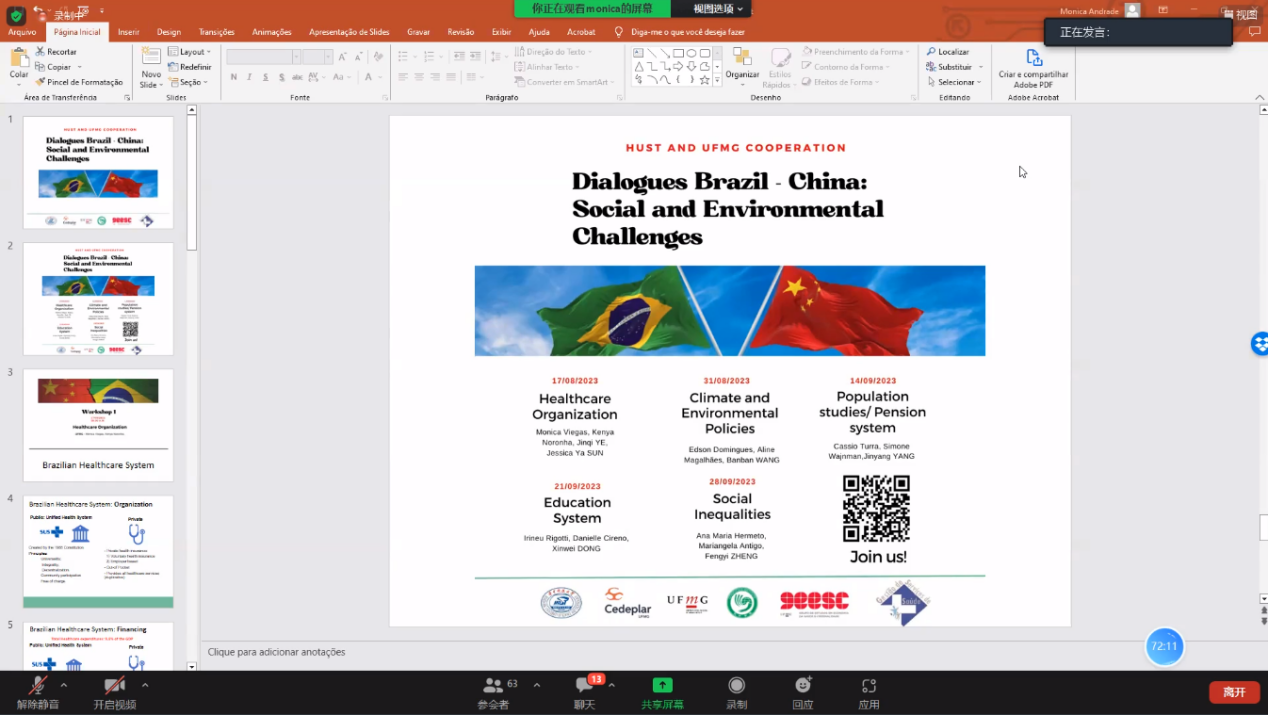The image size is (1268, 715).
Task: Click the Record icon in meeting toolbar
Action: pos(737,686)
